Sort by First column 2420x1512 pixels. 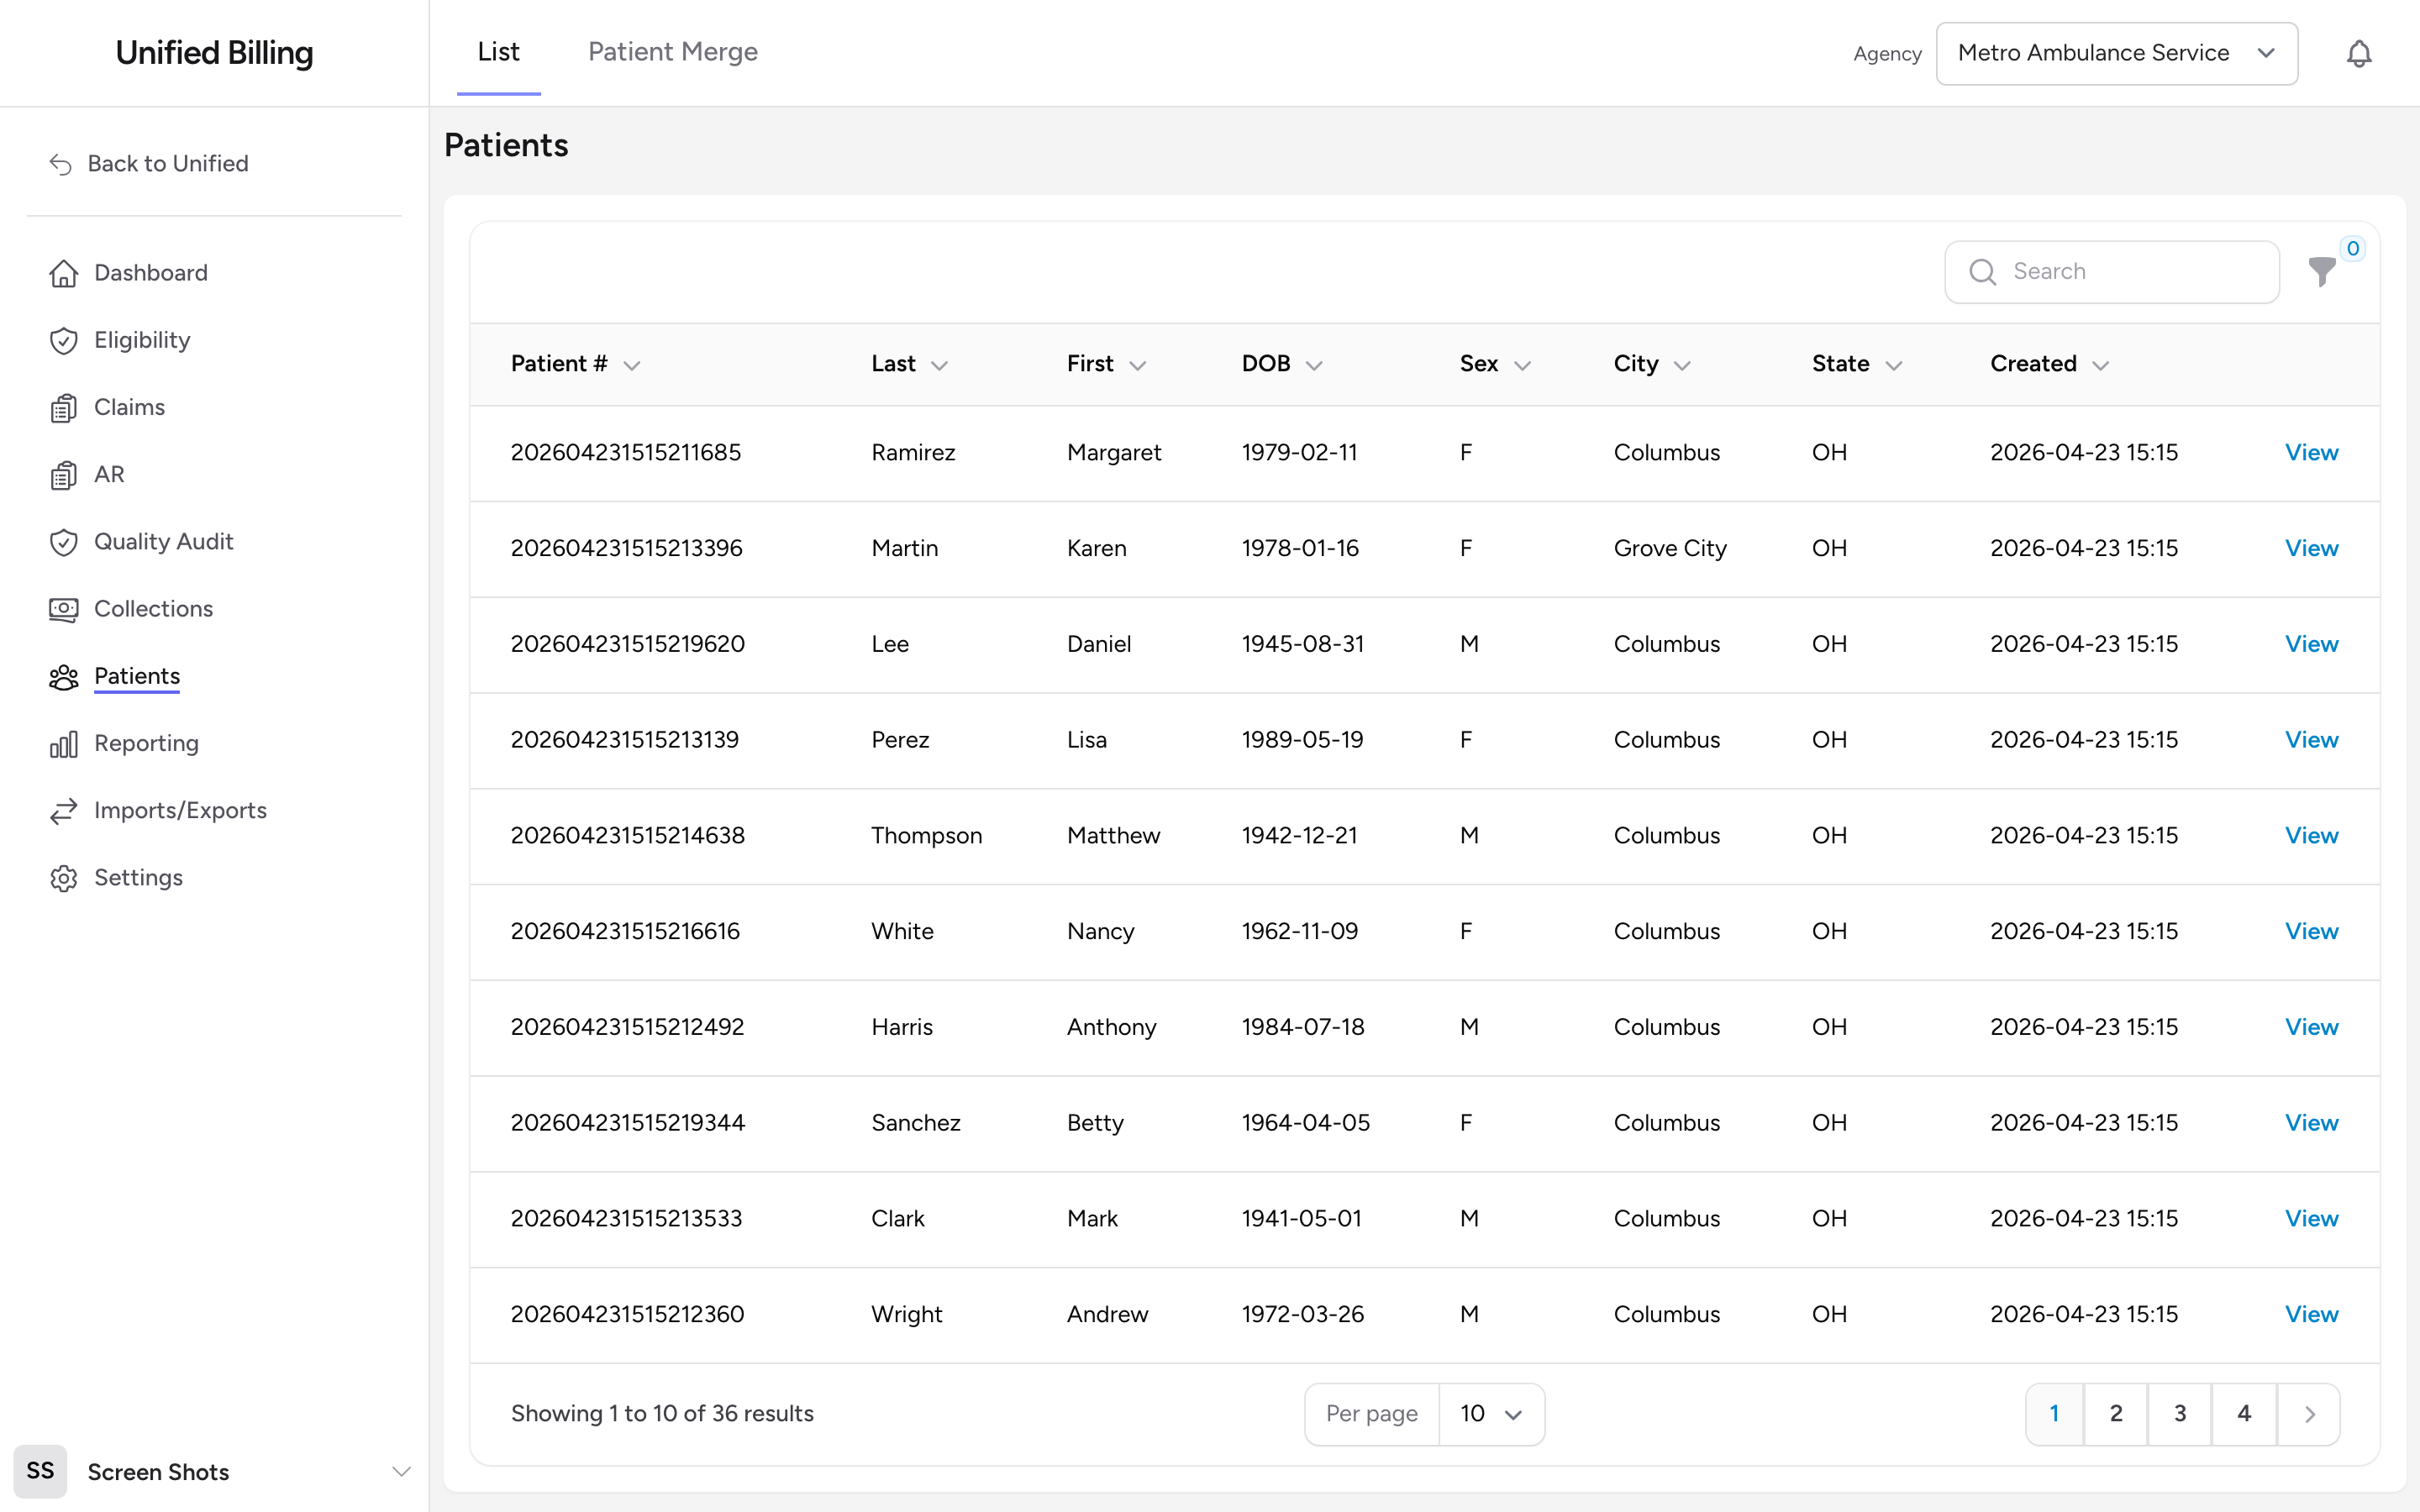point(1106,364)
